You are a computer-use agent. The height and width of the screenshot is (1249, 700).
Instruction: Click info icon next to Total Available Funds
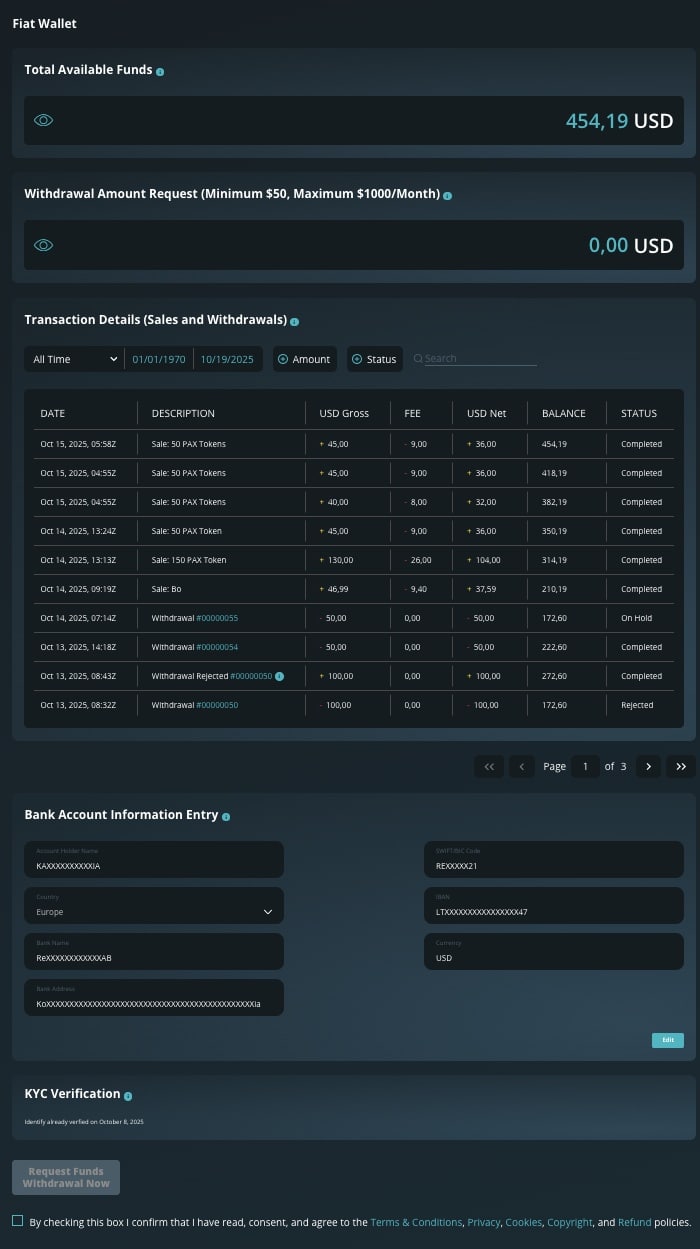click(160, 72)
